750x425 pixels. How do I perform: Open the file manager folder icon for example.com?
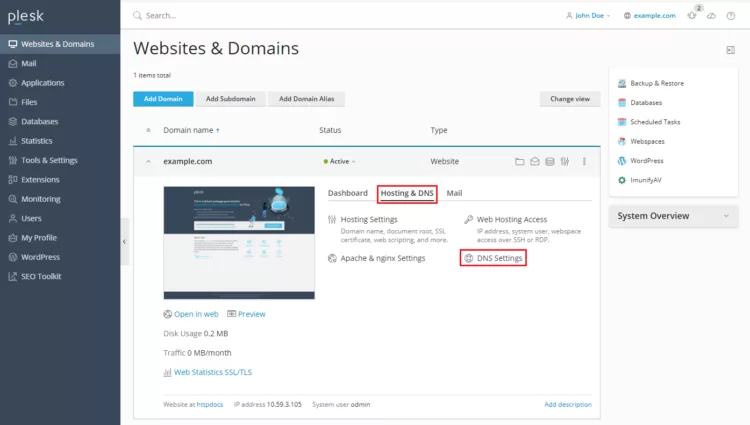click(x=519, y=161)
